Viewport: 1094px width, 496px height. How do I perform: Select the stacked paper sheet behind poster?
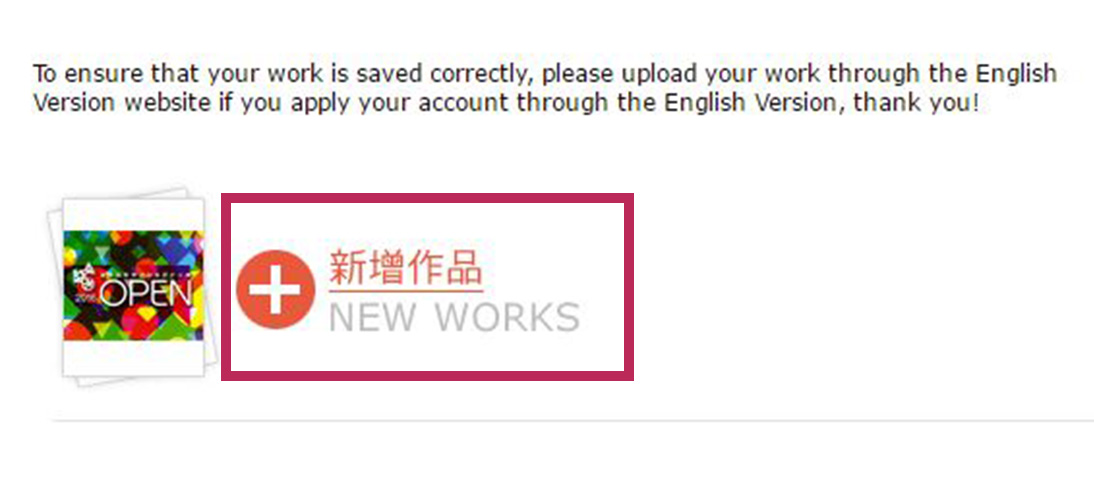pyautogui.click(x=56, y=293)
